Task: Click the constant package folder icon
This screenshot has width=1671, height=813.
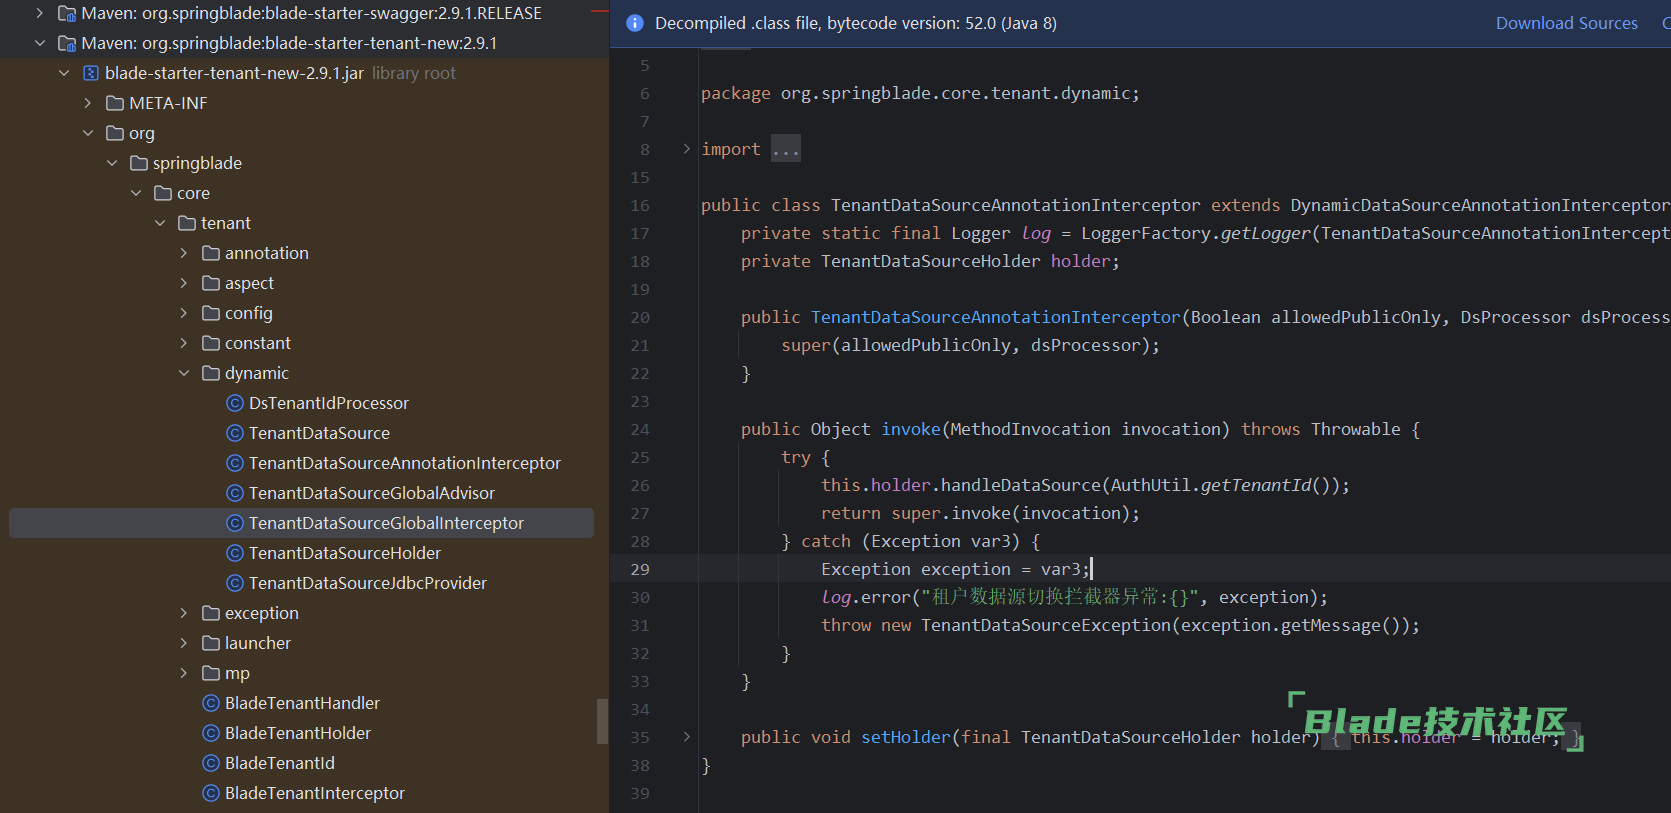Action: tap(211, 343)
